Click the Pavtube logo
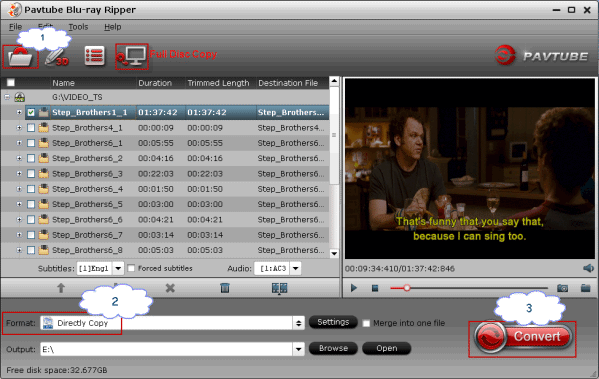Screen dimensions: 599x379 tap(541, 56)
